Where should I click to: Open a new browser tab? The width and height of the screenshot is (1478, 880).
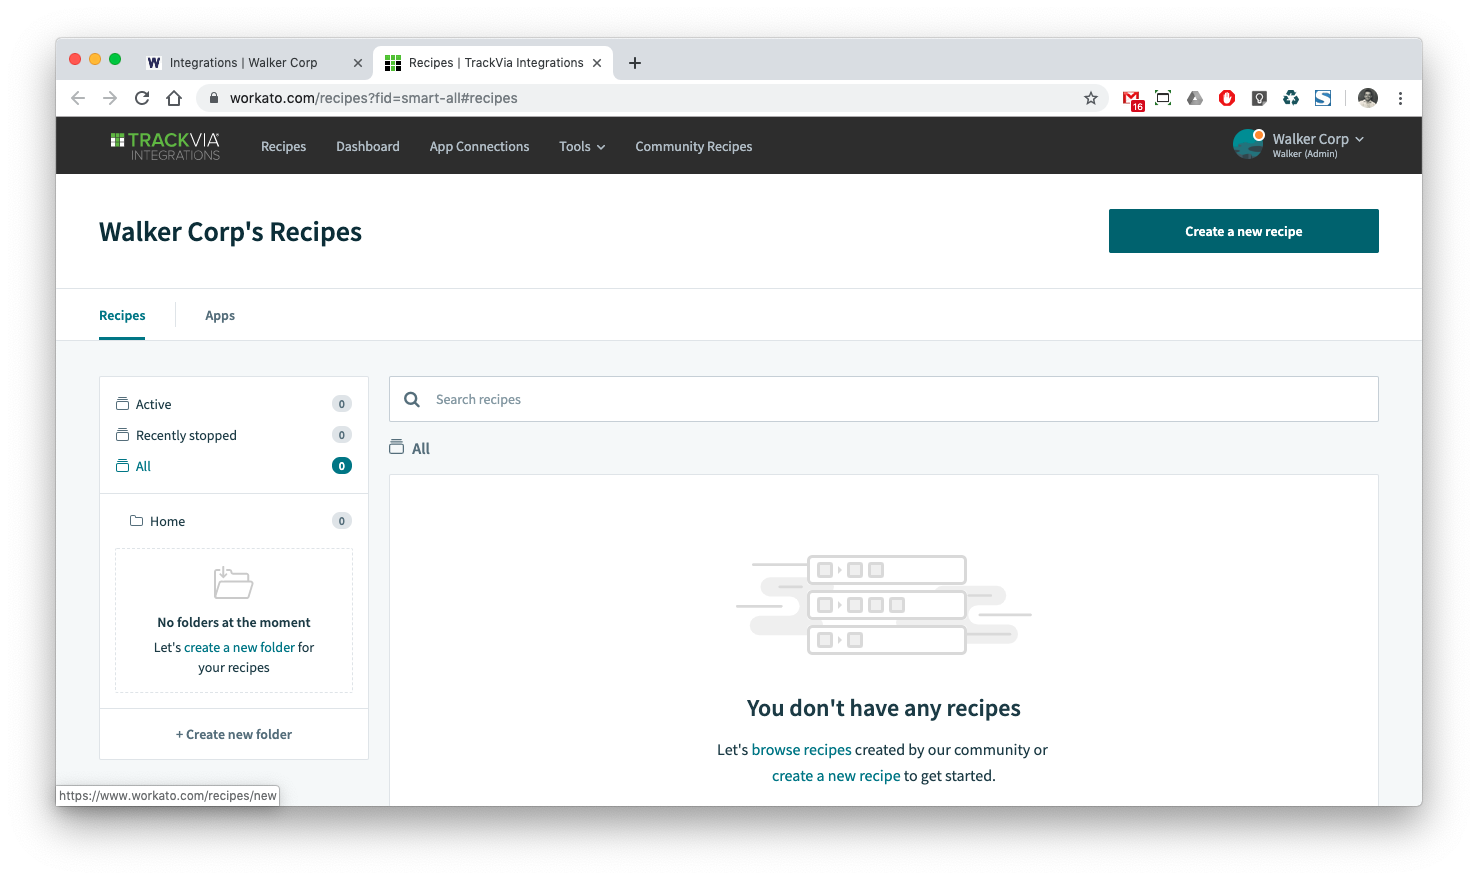pyautogui.click(x=635, y=63)
